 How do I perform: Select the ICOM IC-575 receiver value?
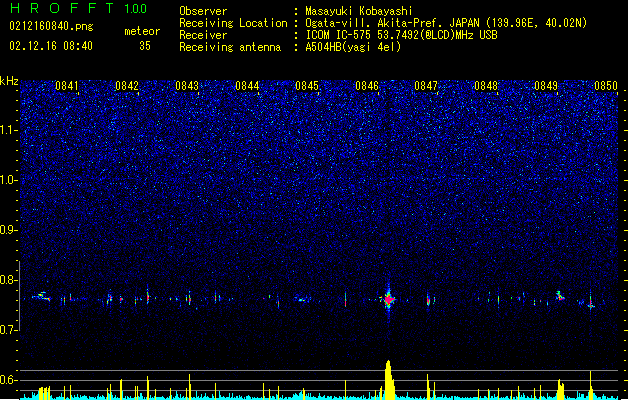coord(401,35)
